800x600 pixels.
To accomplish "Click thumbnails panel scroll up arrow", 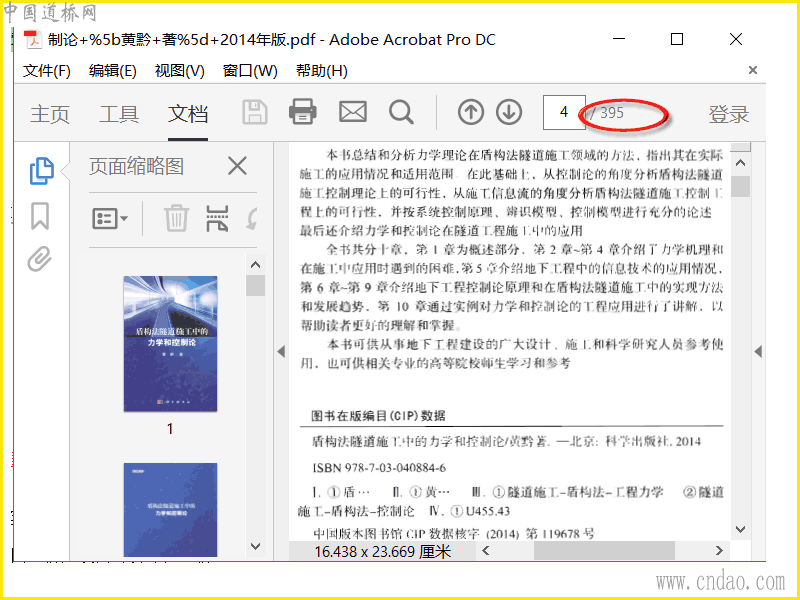I will coord(256,264).
